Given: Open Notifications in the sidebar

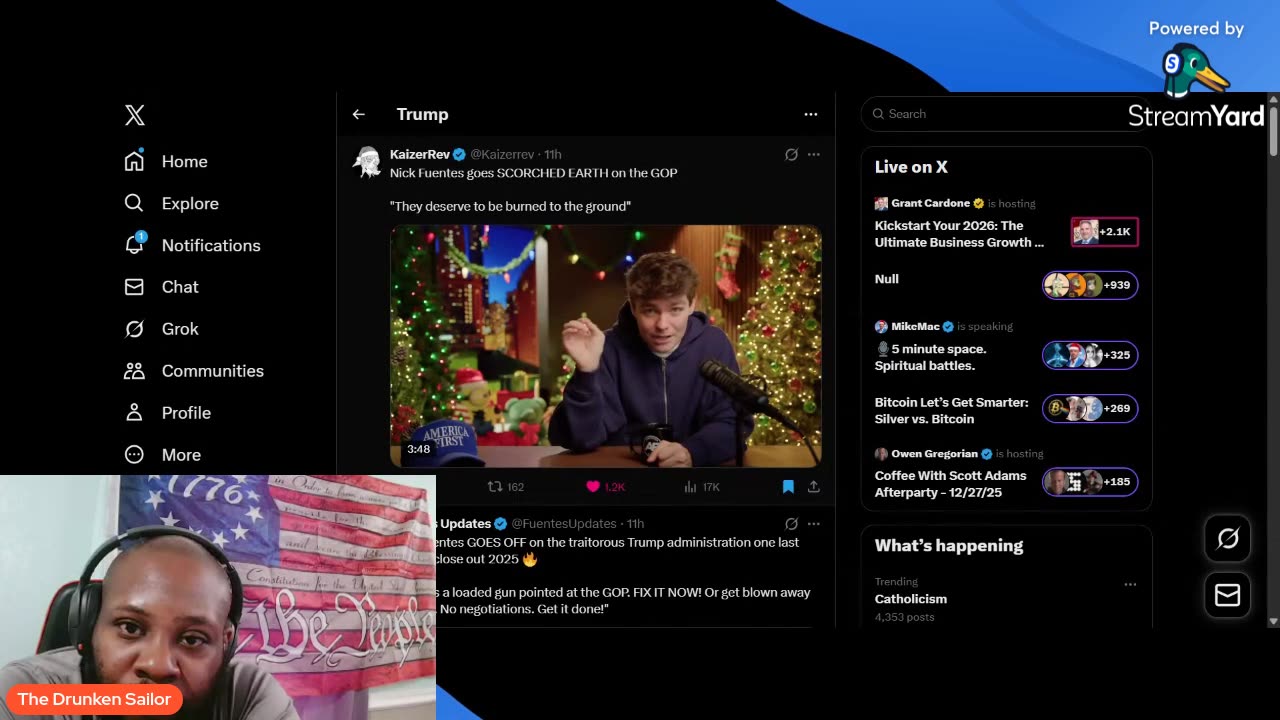Looking at the screenshot, I should point(192,245).
